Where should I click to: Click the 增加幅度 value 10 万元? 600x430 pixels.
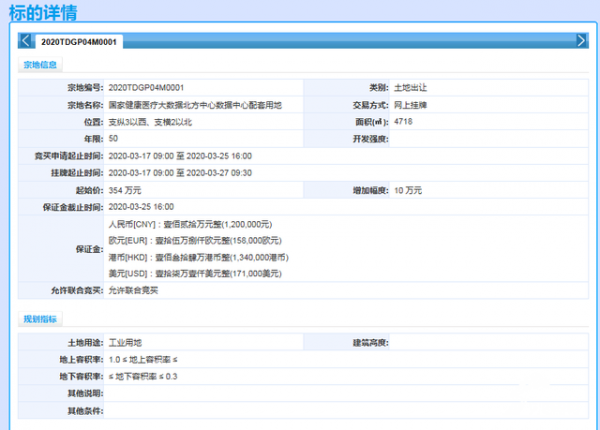(408, 189)
